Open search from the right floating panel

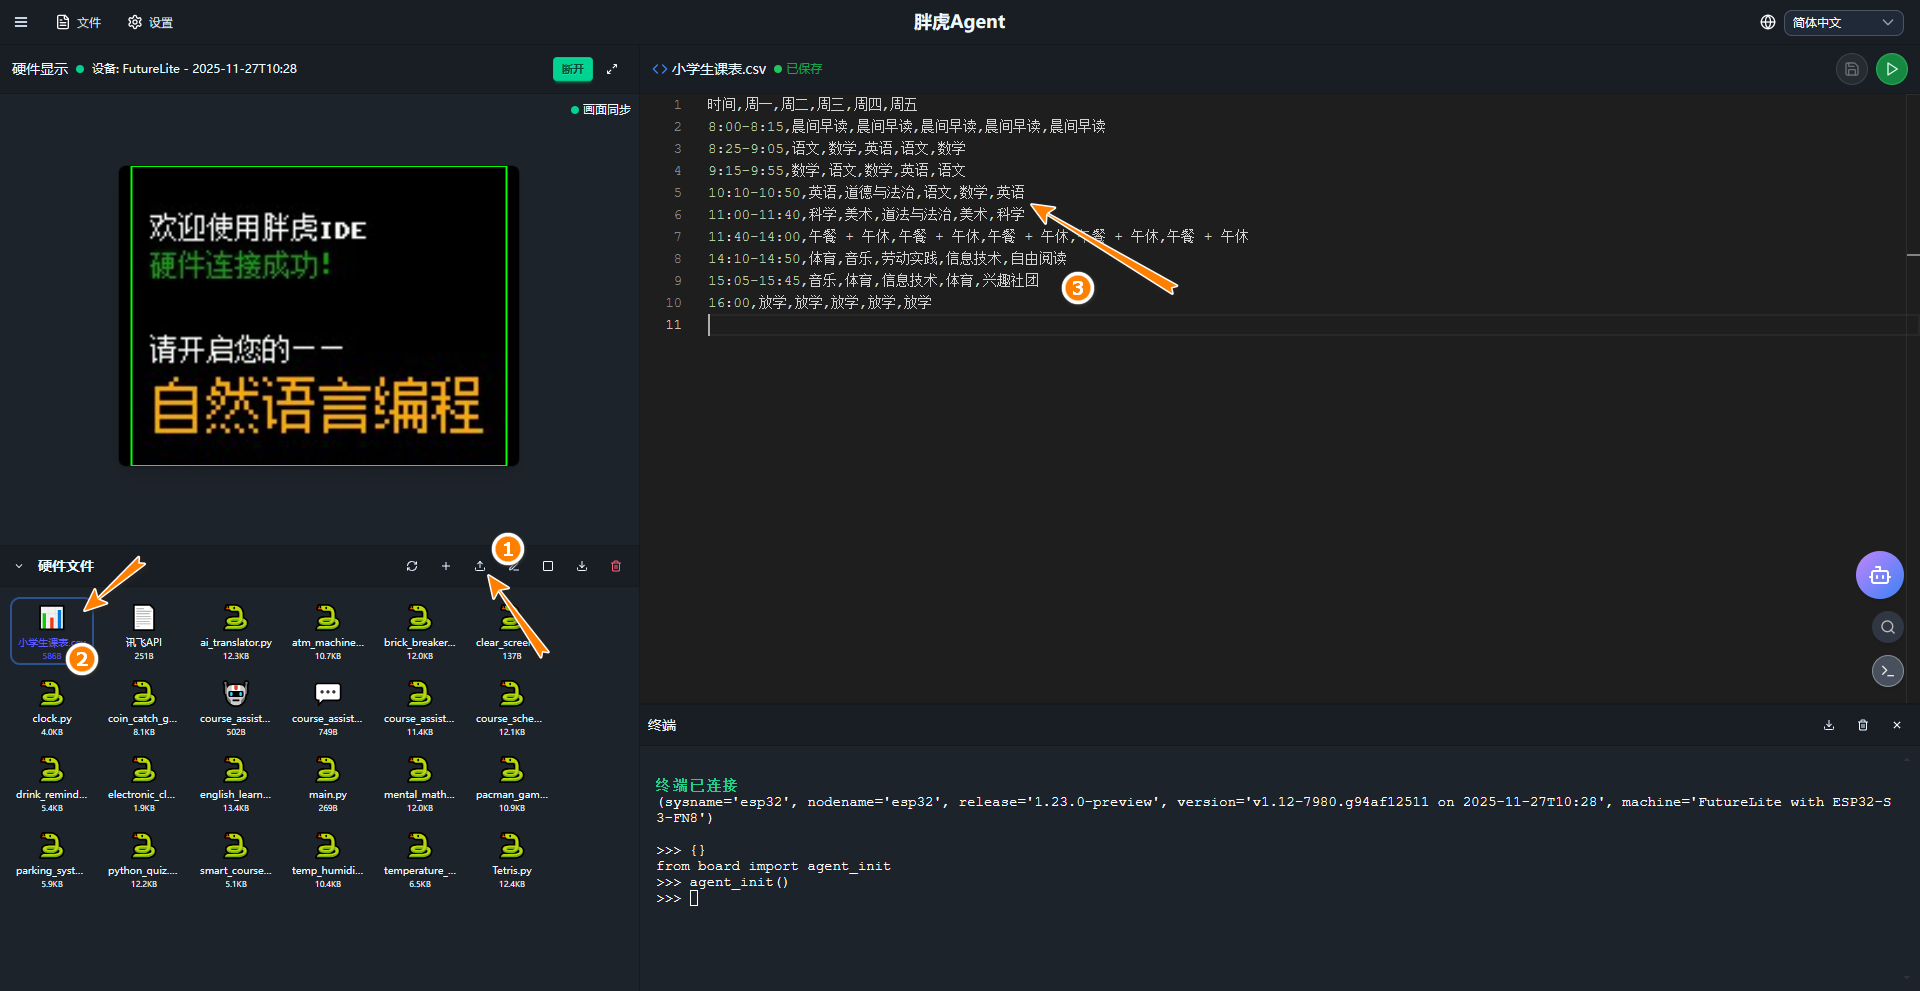pyautogui.click(x=1887, y=627)
